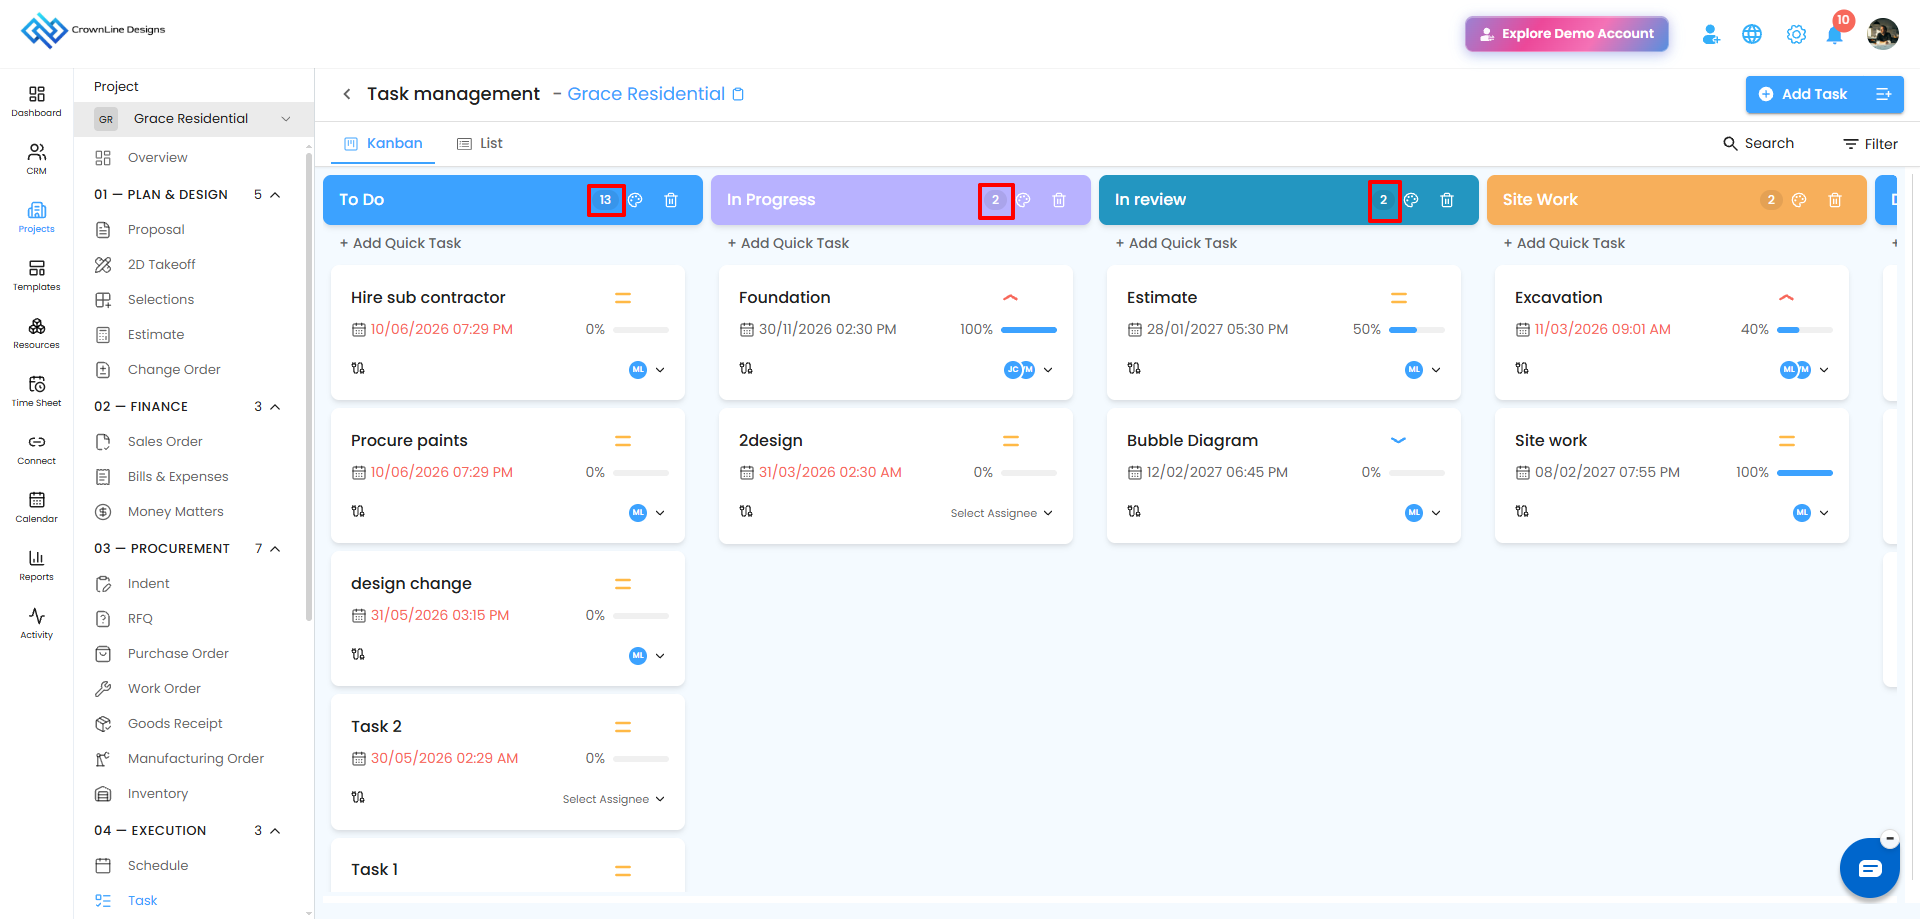This screenshot has height=919, width=1920.
Task: Click Explore Demo Account button
Action: pyautogui.click(x=1567, y=34)
